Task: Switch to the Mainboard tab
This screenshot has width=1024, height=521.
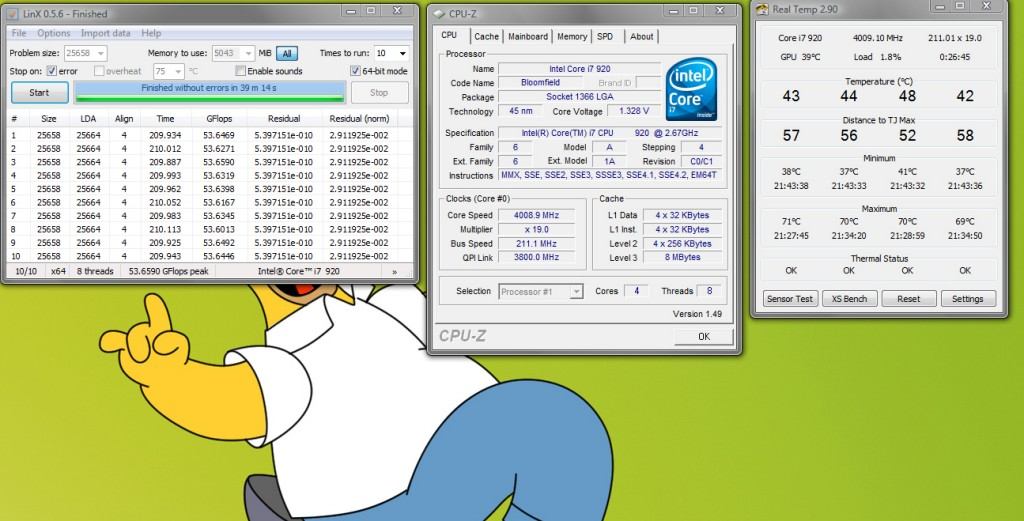Action: [x=530, y=37]
